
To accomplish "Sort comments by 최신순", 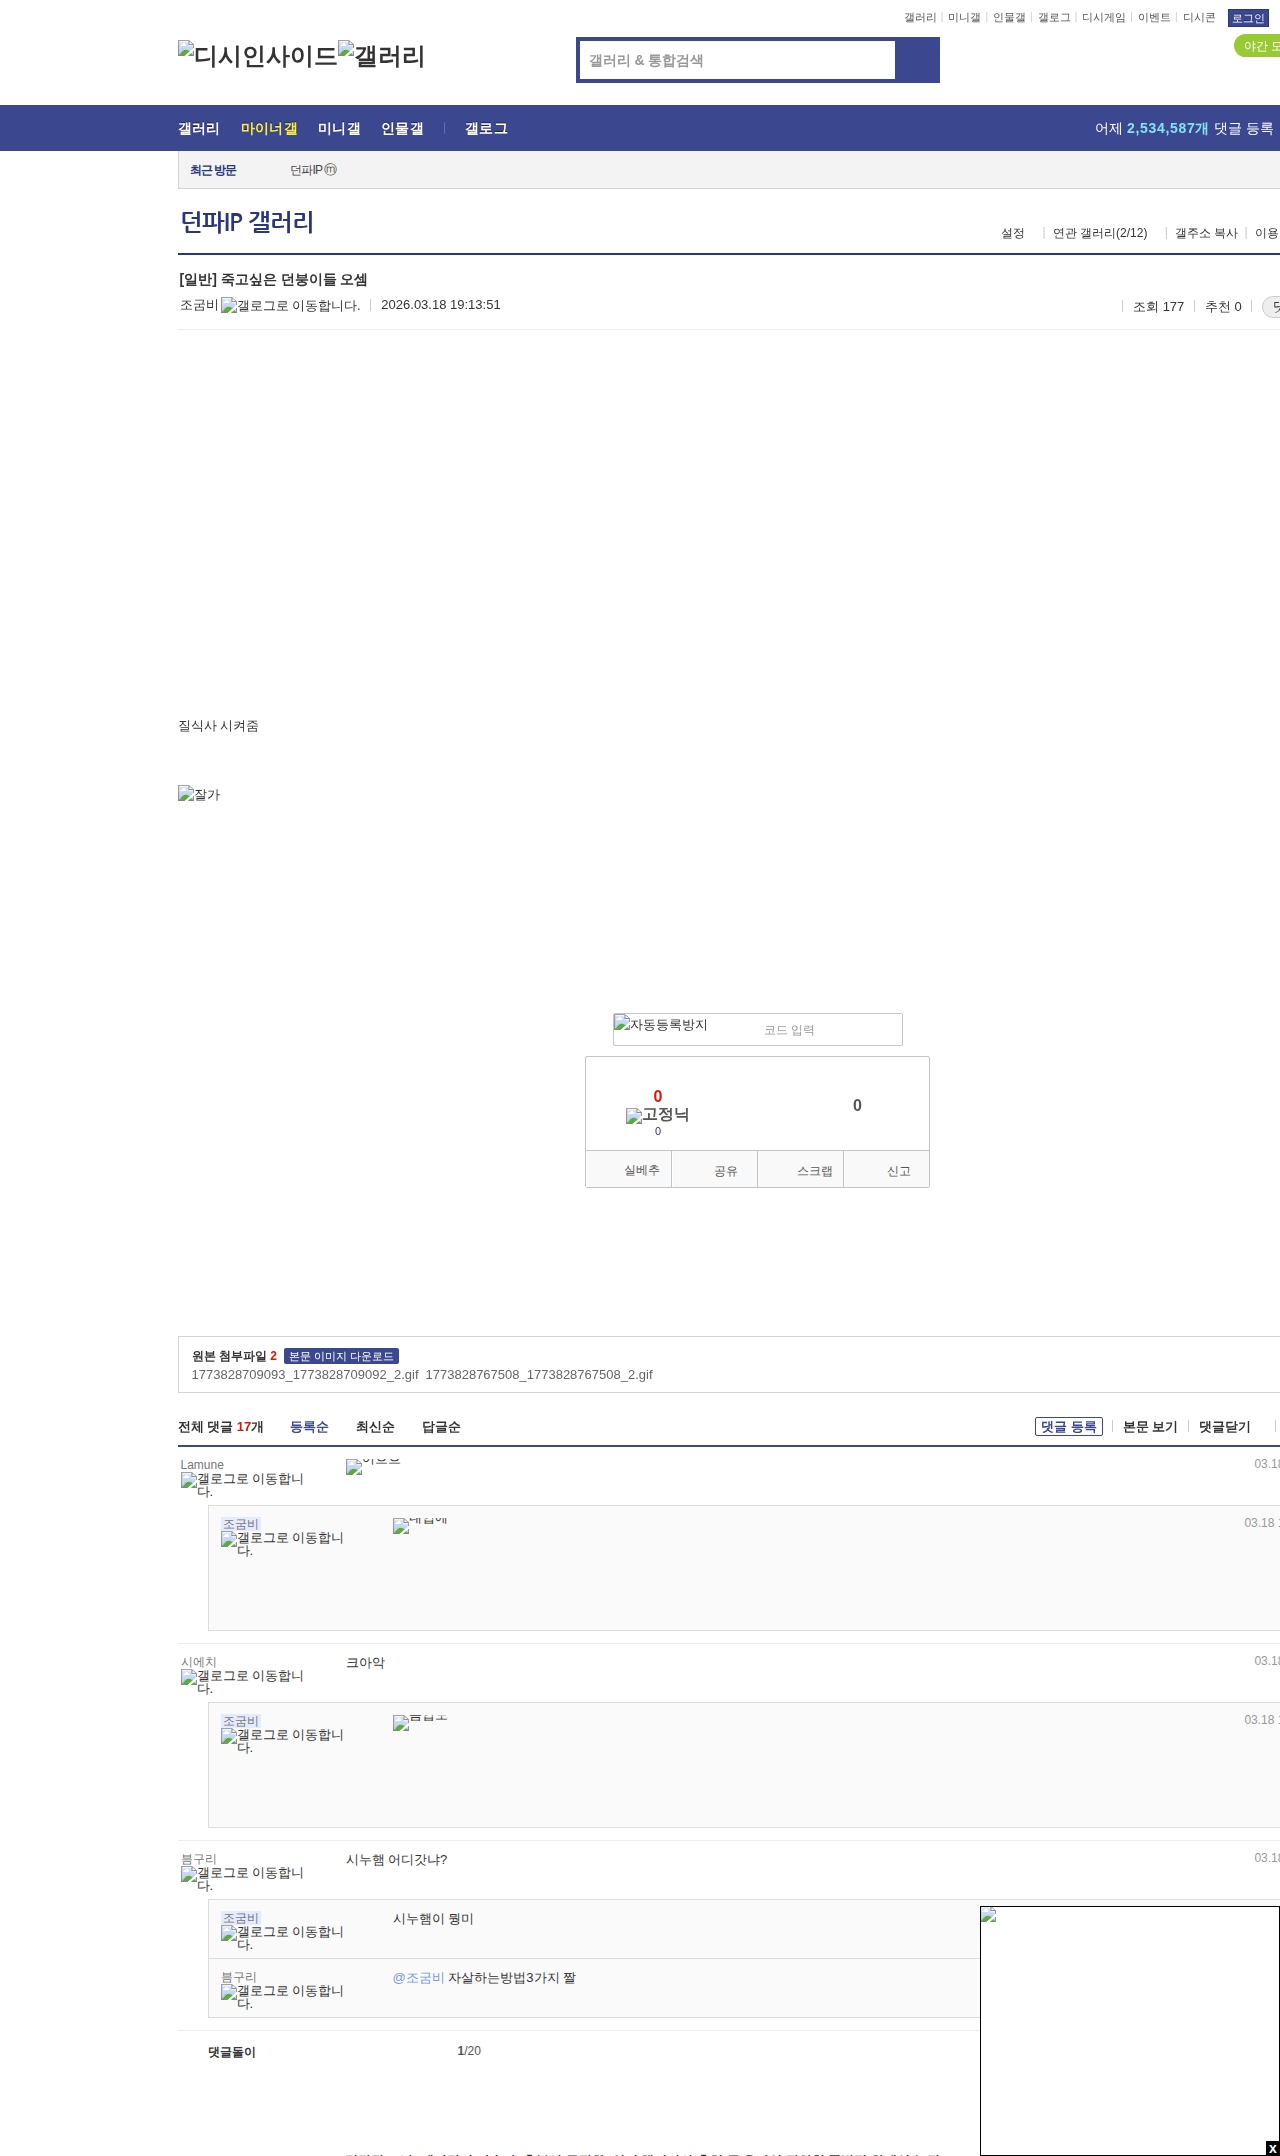I will [x=375, y=1427].
